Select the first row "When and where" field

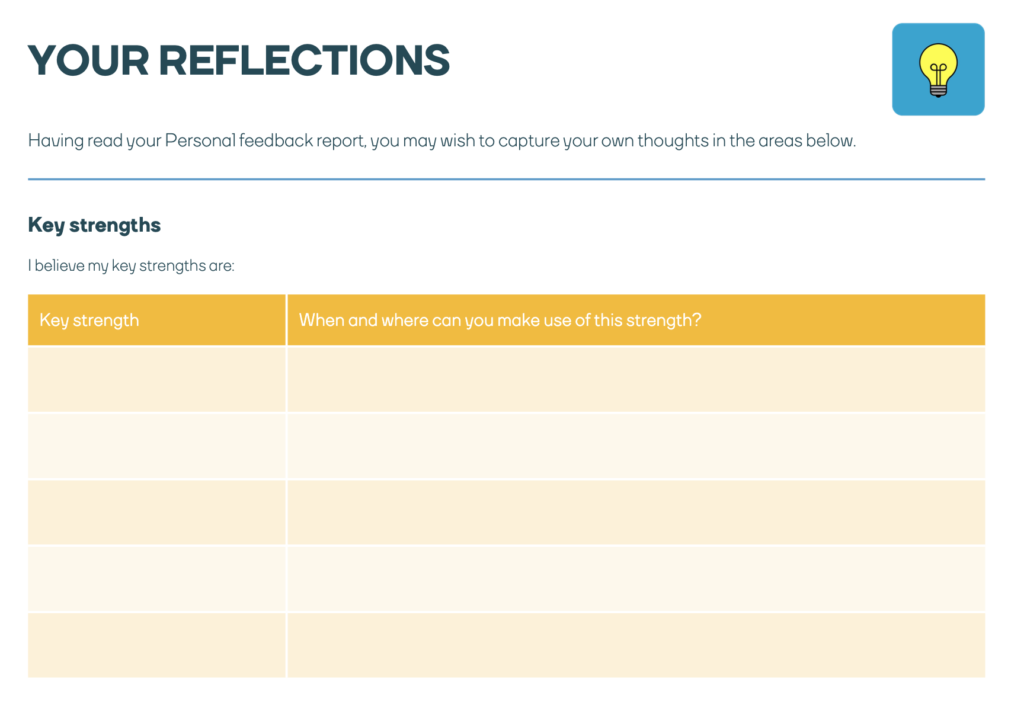click(x=636, y=379)
